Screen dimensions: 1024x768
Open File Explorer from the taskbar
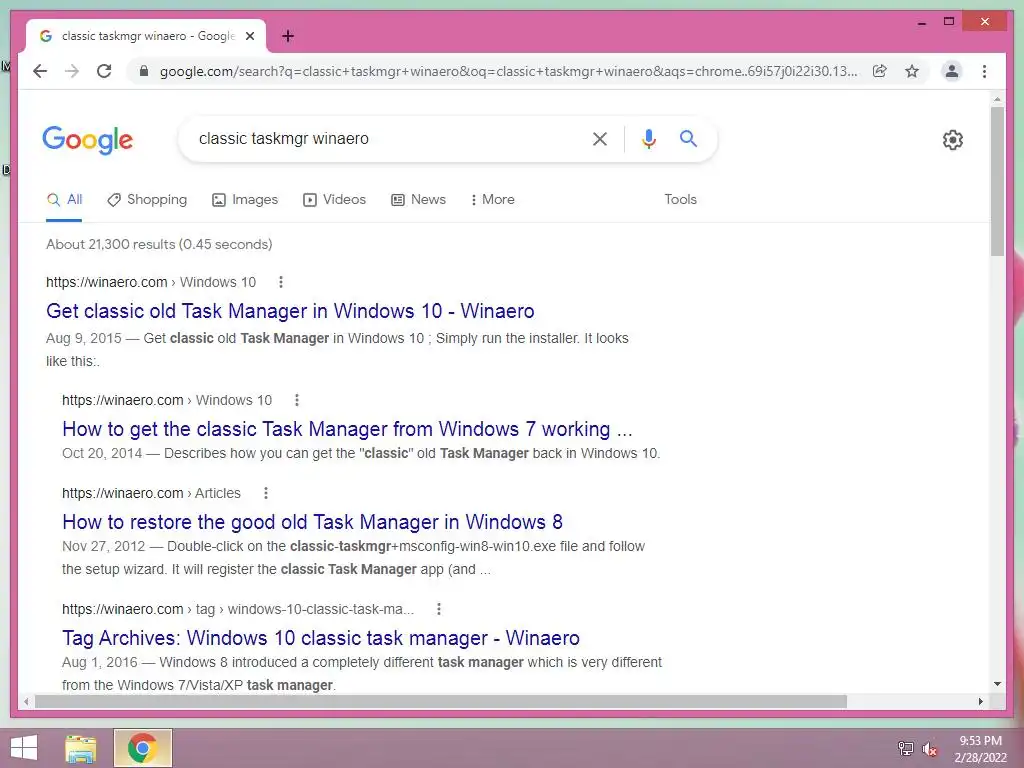coord(80,748)
